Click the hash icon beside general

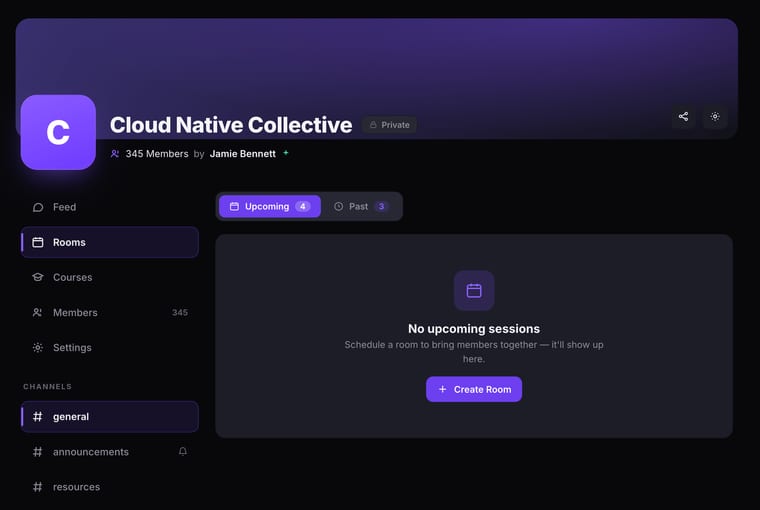point(38,417)
